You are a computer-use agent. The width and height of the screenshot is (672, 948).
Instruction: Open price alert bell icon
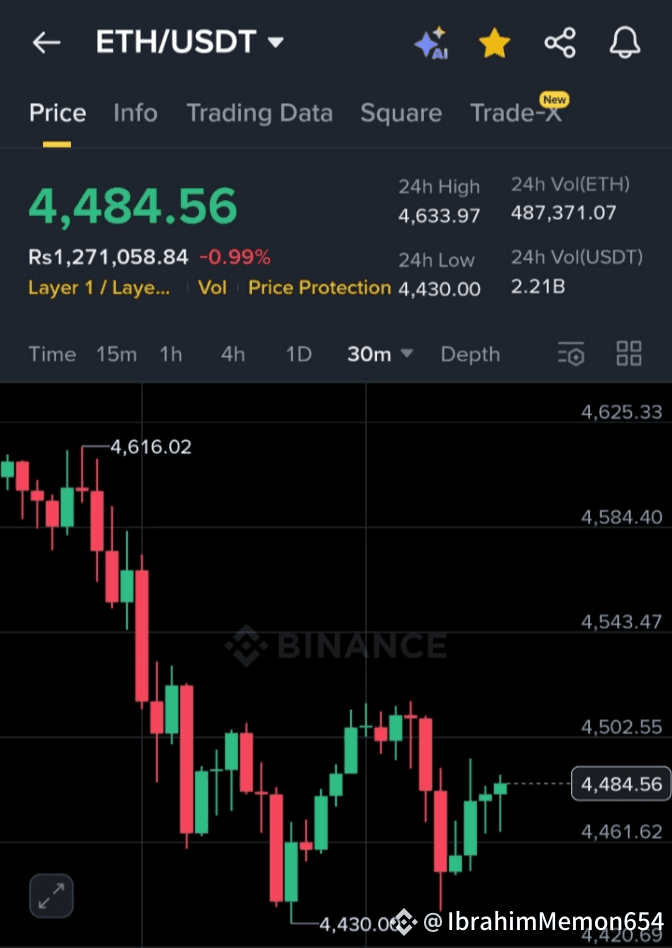tap(625, 43)
